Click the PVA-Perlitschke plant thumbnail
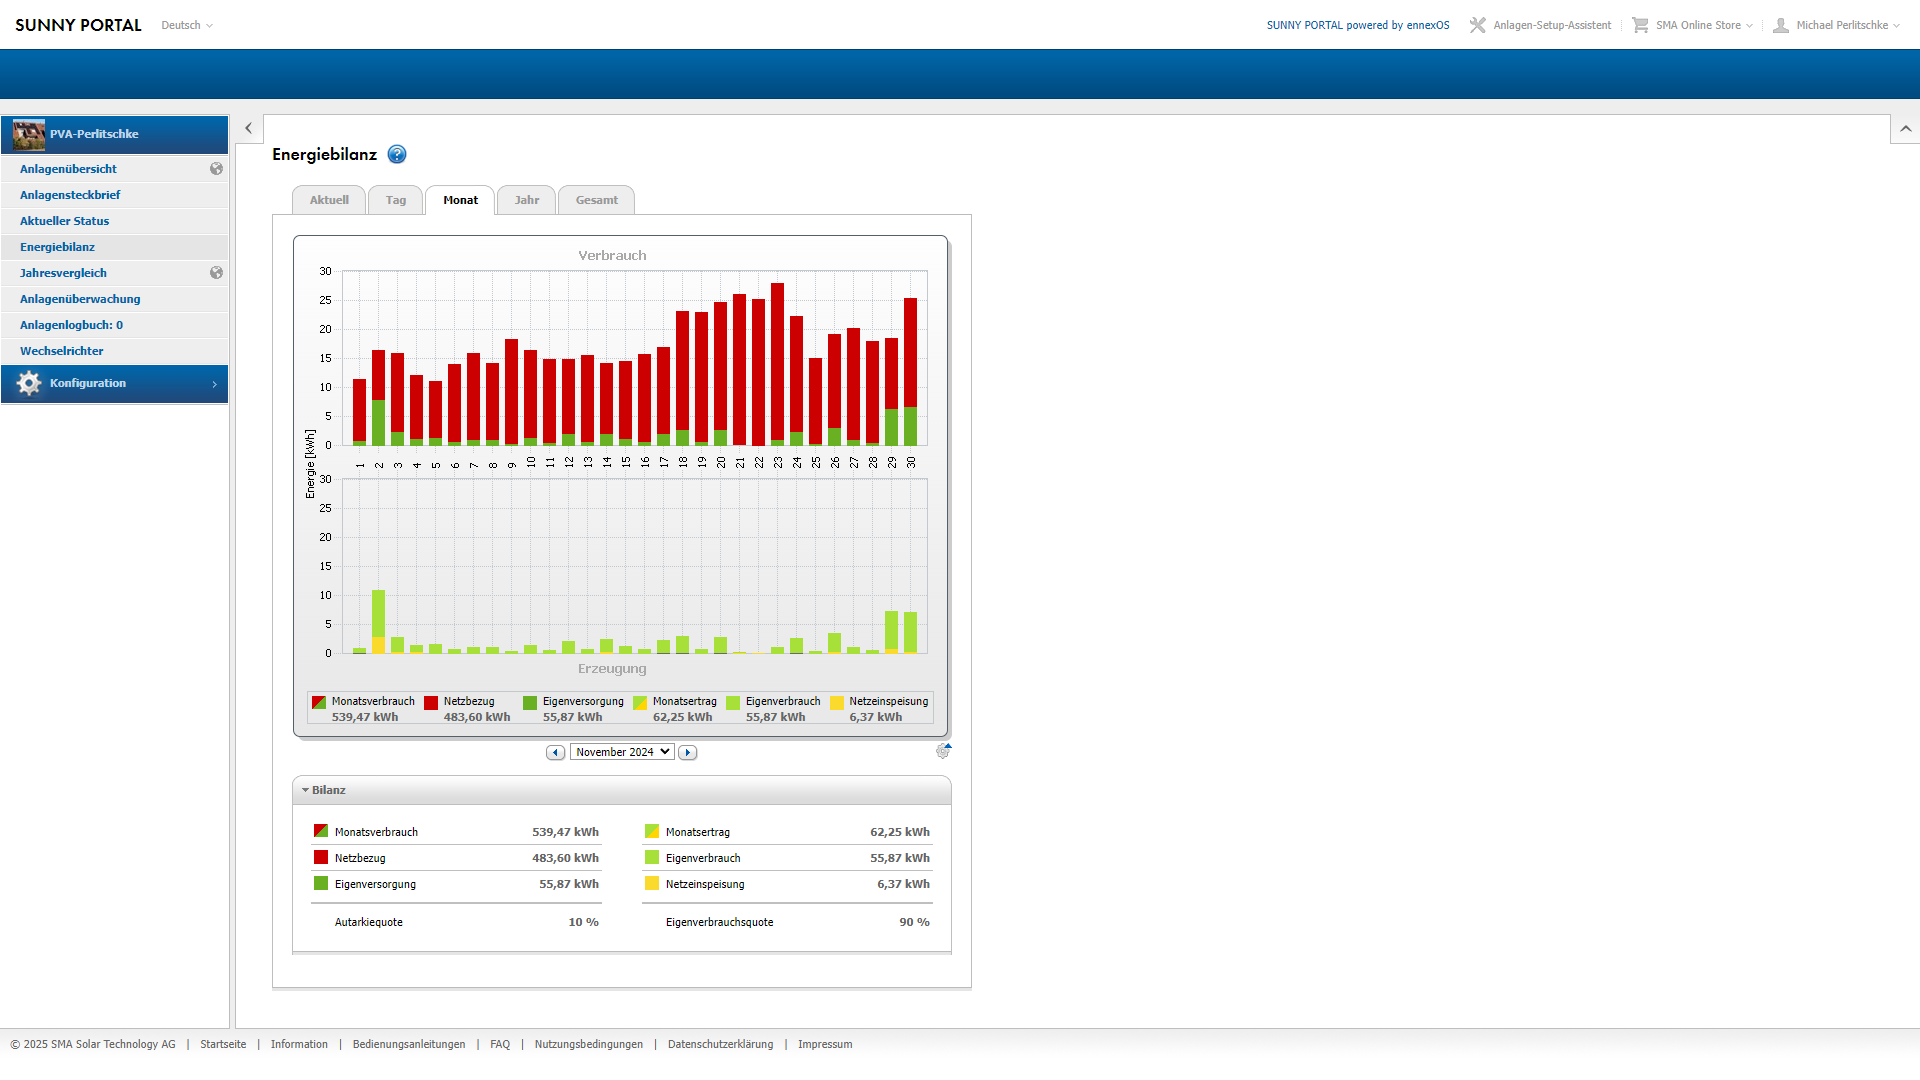Screen dimensions: 1920x1080 click(29, 134)
